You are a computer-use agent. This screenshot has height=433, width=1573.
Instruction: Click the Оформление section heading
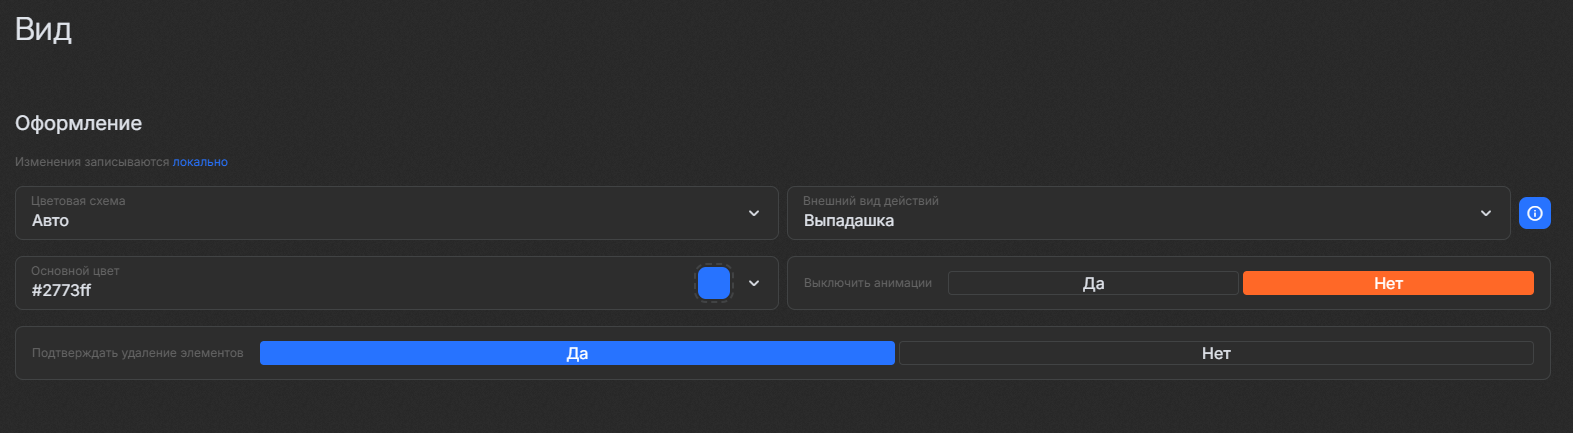tap(79, 123)
